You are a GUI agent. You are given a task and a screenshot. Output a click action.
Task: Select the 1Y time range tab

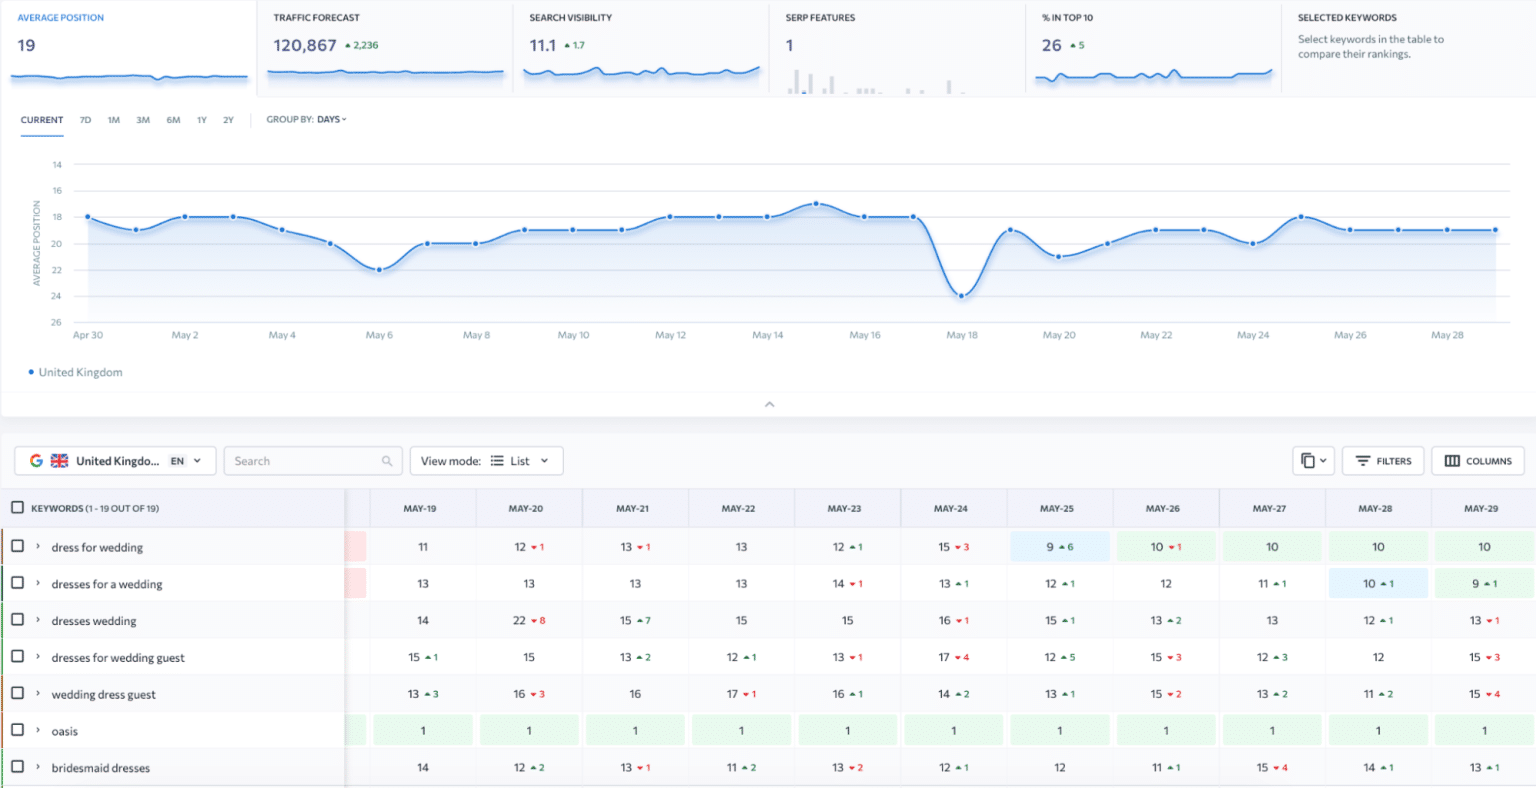point(201,119)
